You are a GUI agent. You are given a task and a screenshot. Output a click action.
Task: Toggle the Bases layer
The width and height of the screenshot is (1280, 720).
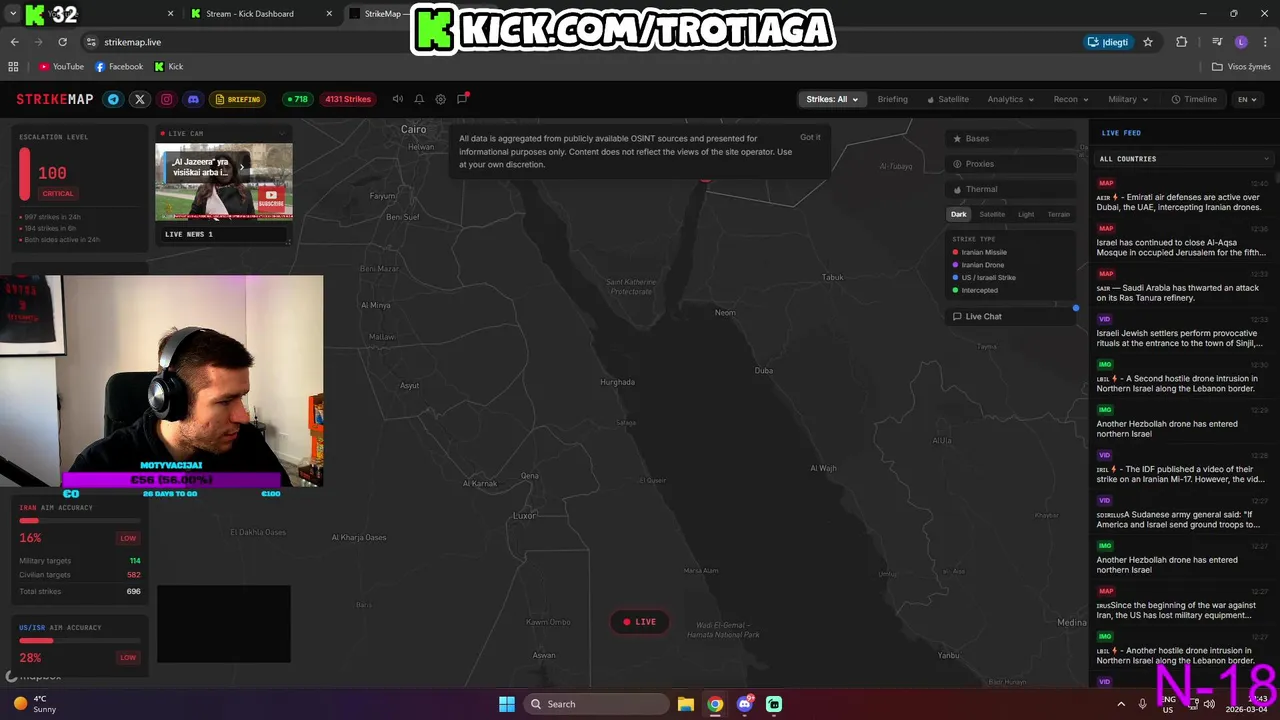(1011, 138)
